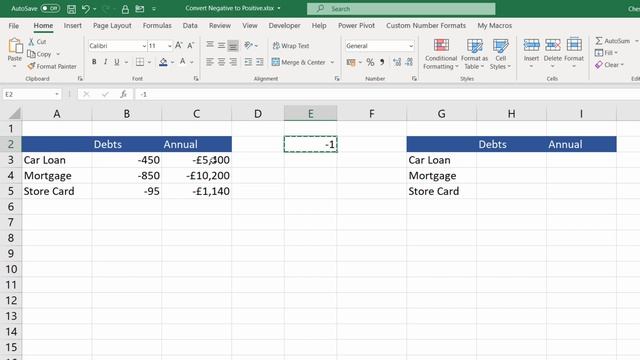Open the File tab
Screen dimensions: 640x360
pyautogui.click(x=13, y=25)
